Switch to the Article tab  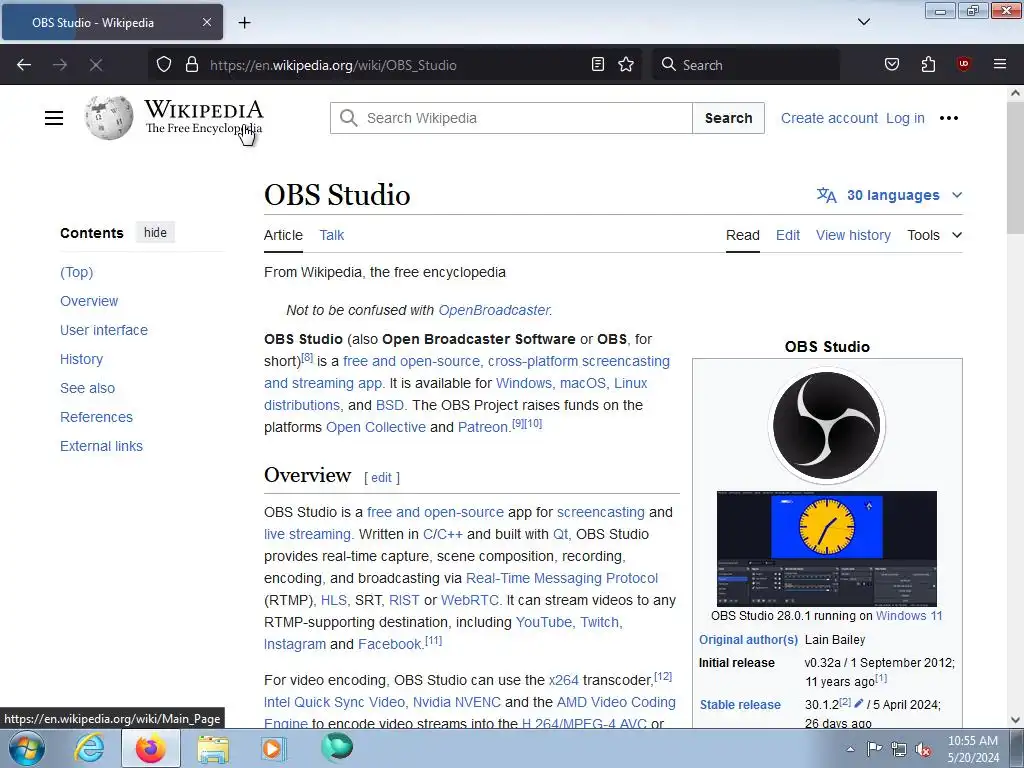[x=283, y=235]
